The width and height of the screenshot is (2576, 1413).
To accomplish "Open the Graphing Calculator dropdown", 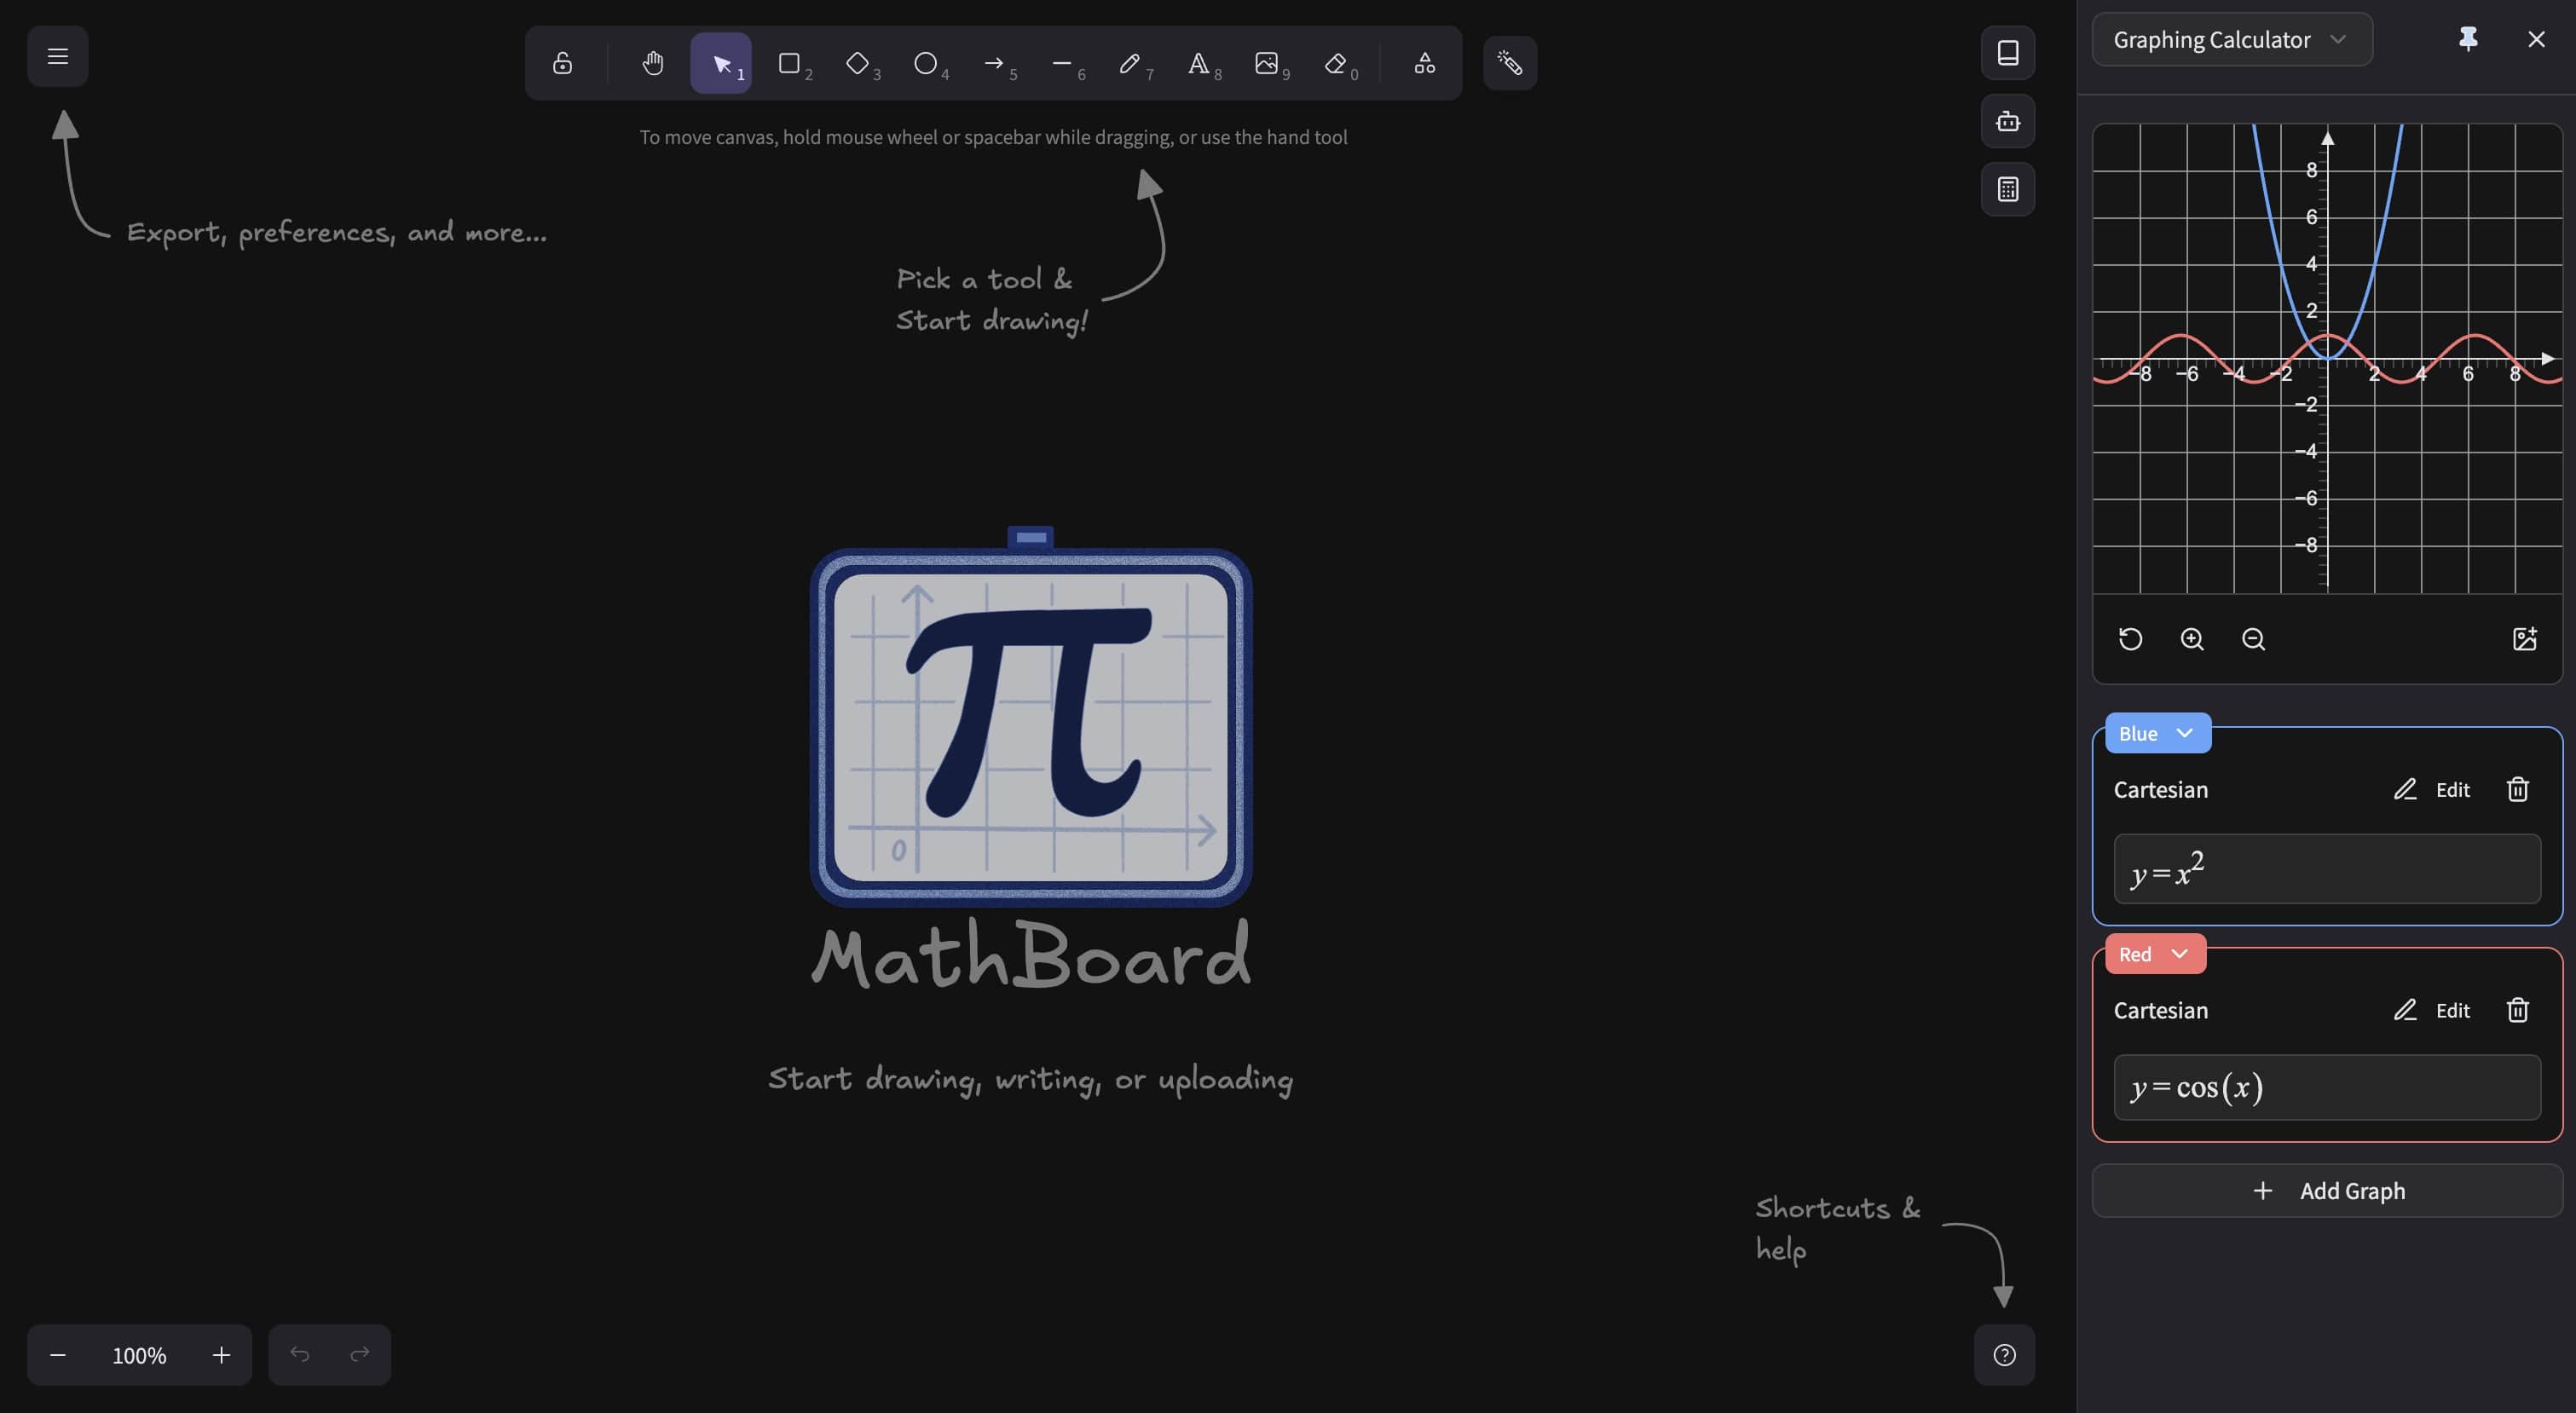I will tap(2231, 40).
